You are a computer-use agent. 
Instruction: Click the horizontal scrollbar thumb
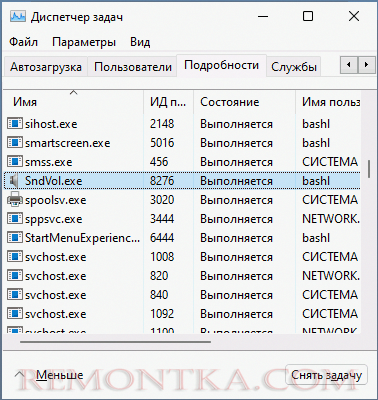115,341
